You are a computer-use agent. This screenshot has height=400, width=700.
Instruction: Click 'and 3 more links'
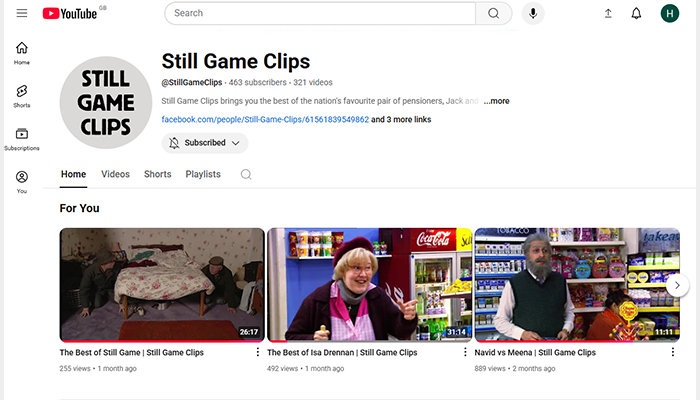tap(401, 119)
